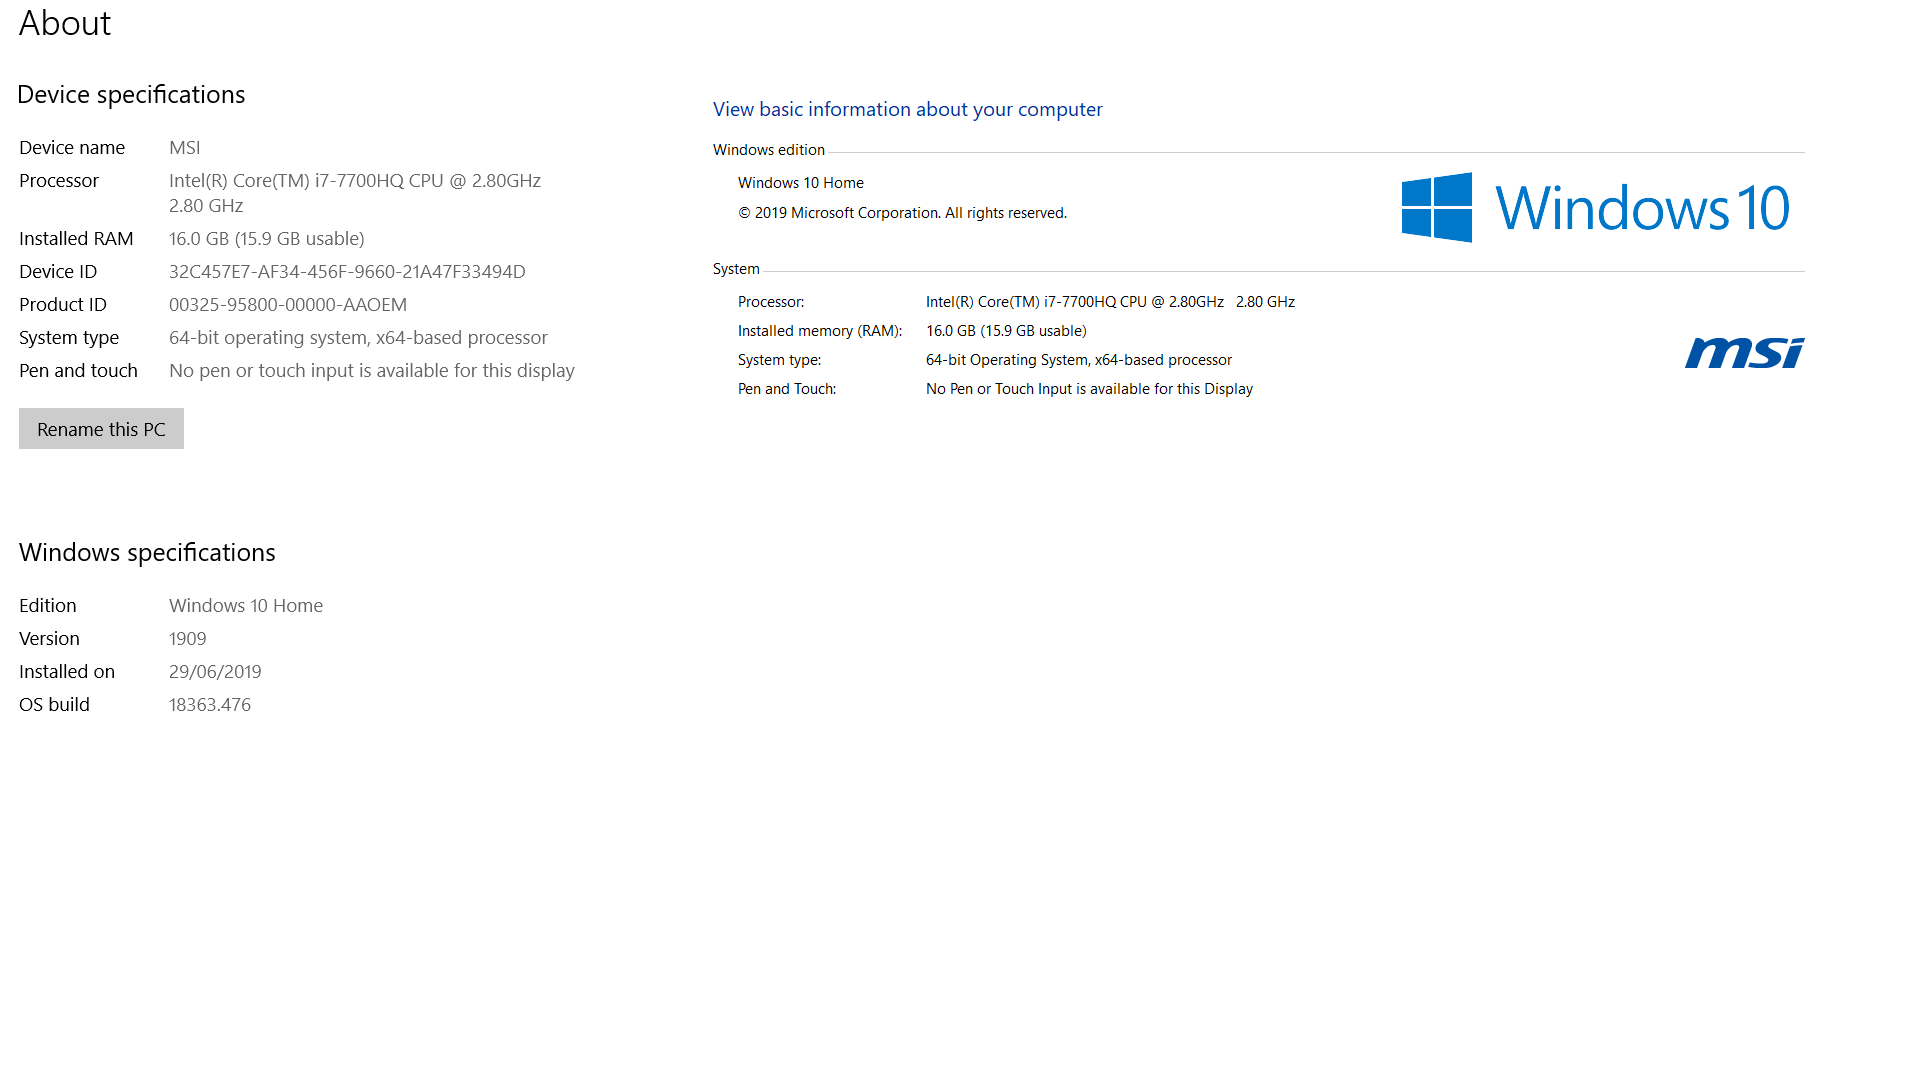The image size is (1920, 1080).
Task: Select No Pen or Touch Input value in System section
Action: coord(1089,388)
